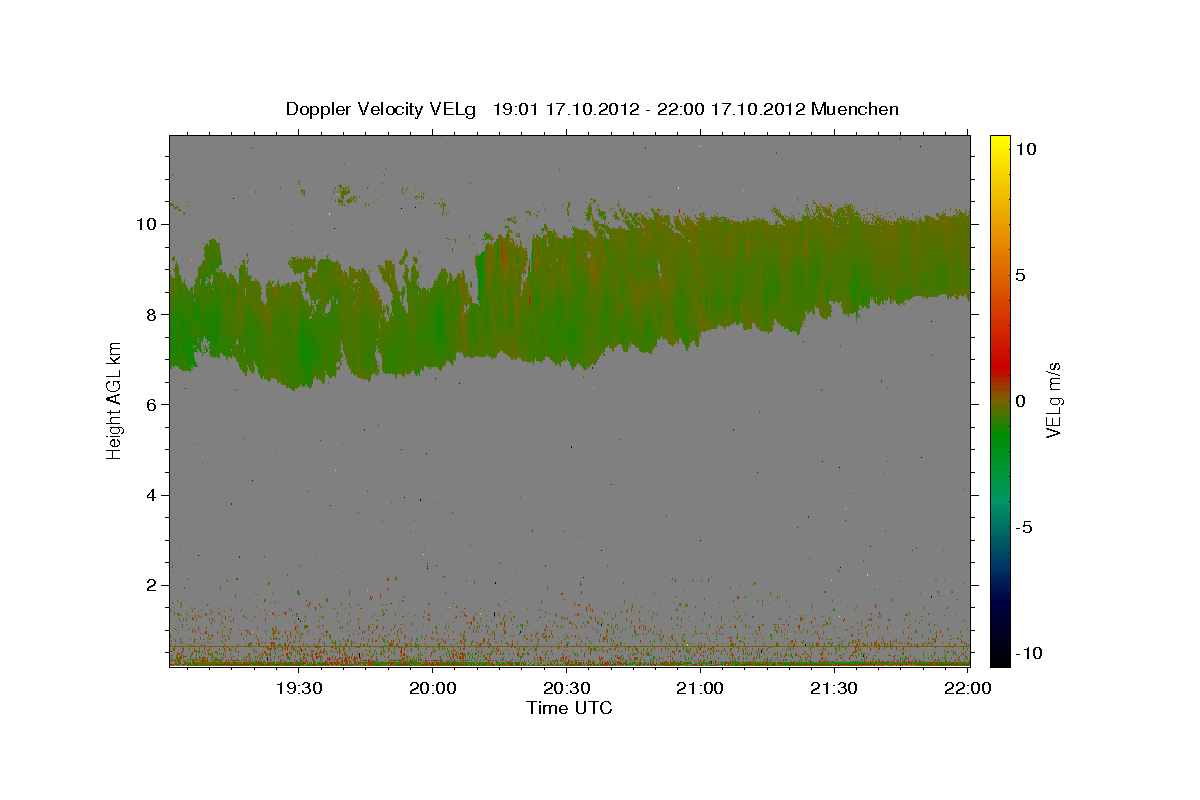
Task: Click colorbar tick value 10
Action: pyautogui.click(x=1026, y=148)
